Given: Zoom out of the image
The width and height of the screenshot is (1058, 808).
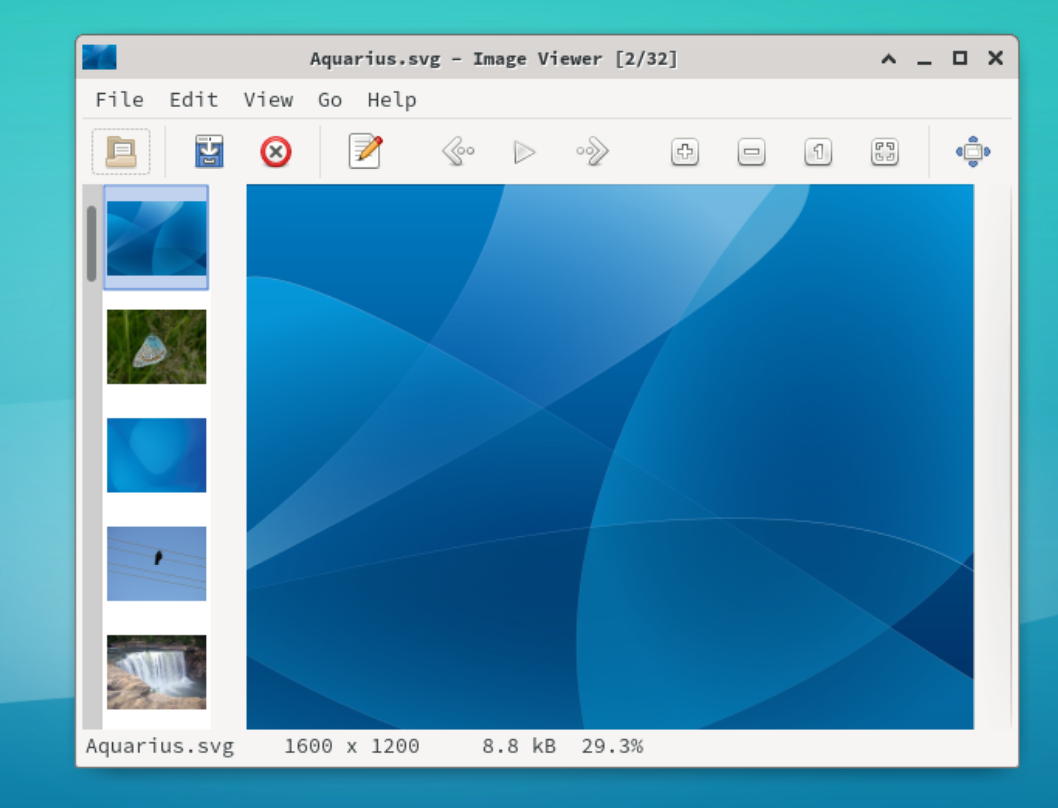Looking at the screenshot, I should pyautogui.click(x=751, y=151).
